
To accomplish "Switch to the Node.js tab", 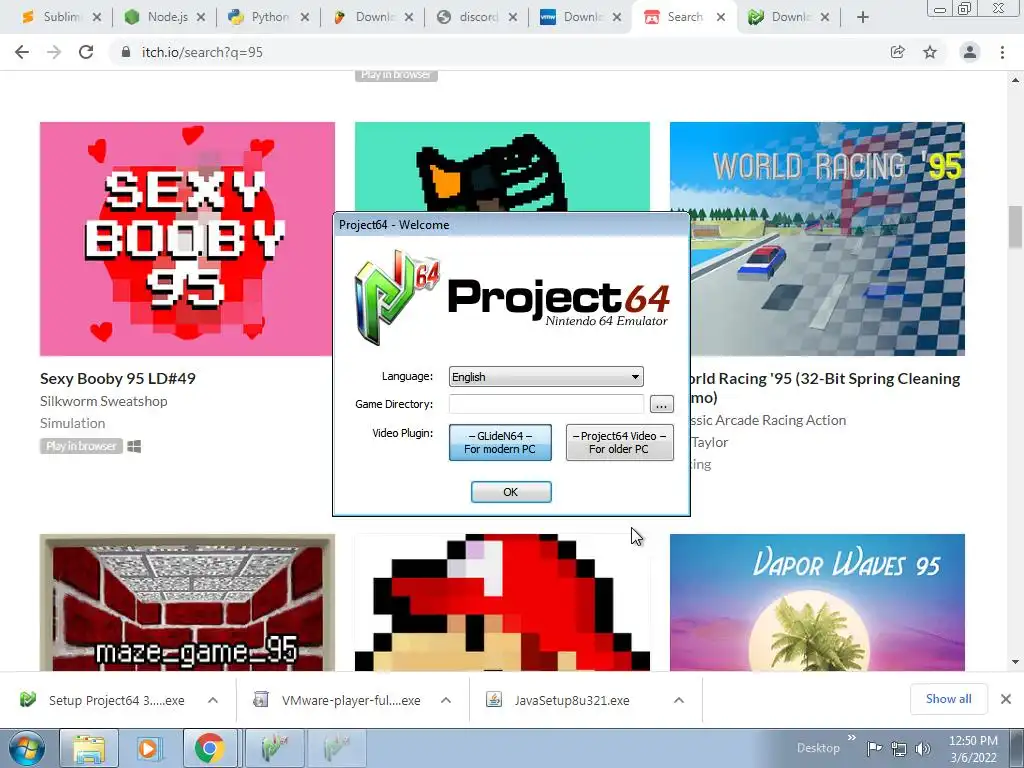I will click(163, 17).
